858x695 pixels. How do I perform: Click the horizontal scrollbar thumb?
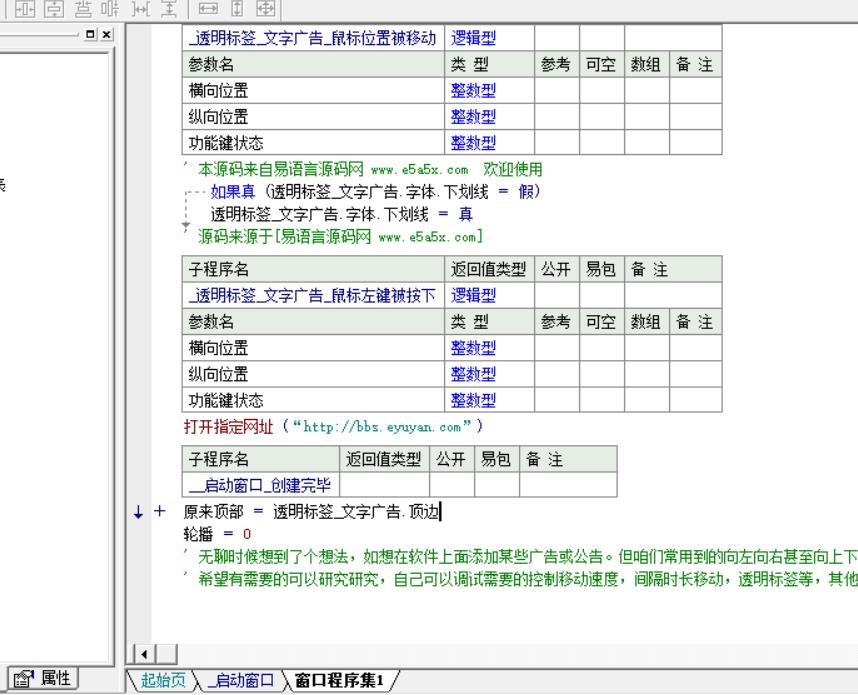167,654
